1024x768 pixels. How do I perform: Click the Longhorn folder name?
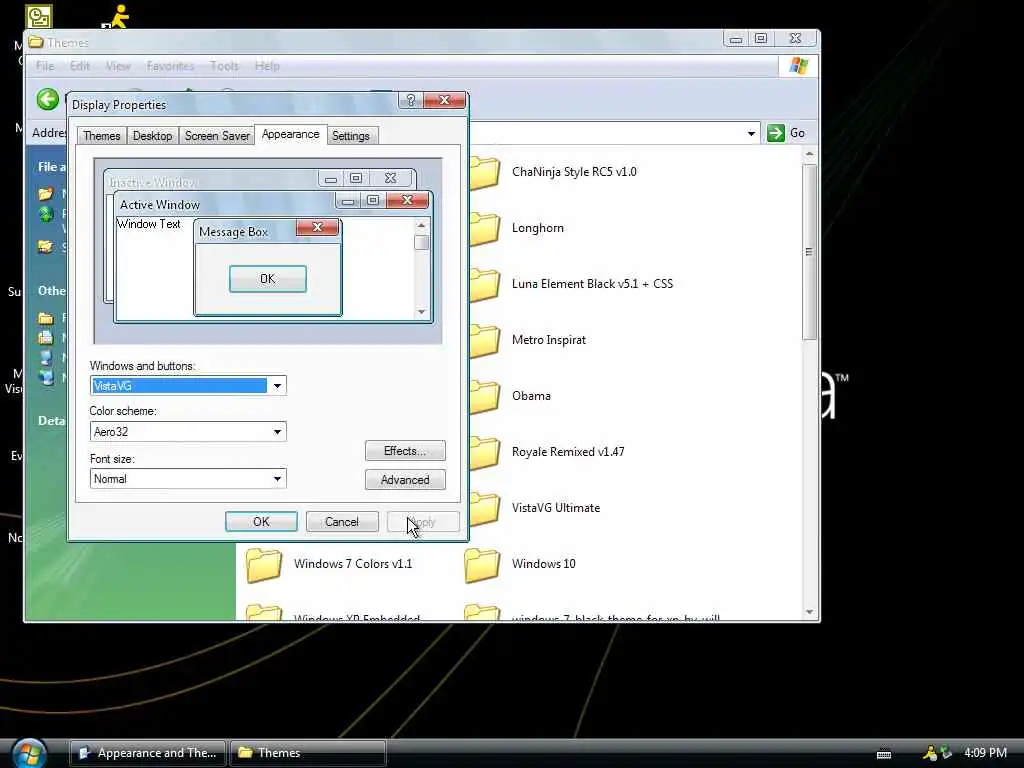pos(537,228)
